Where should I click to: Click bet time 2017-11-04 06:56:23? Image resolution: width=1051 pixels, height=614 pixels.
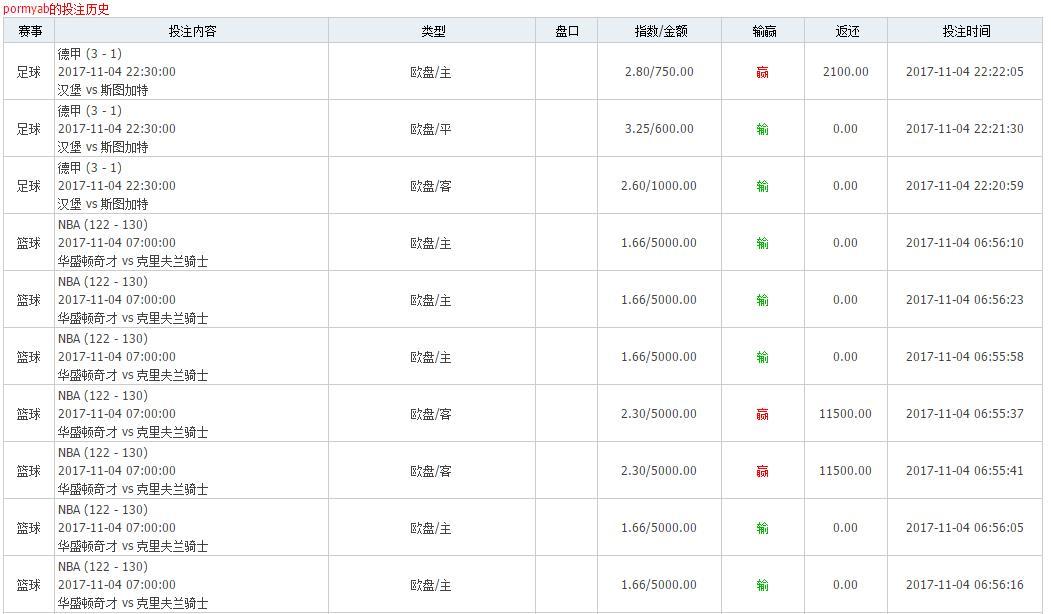pyautogui.click(x=965, y=300)
